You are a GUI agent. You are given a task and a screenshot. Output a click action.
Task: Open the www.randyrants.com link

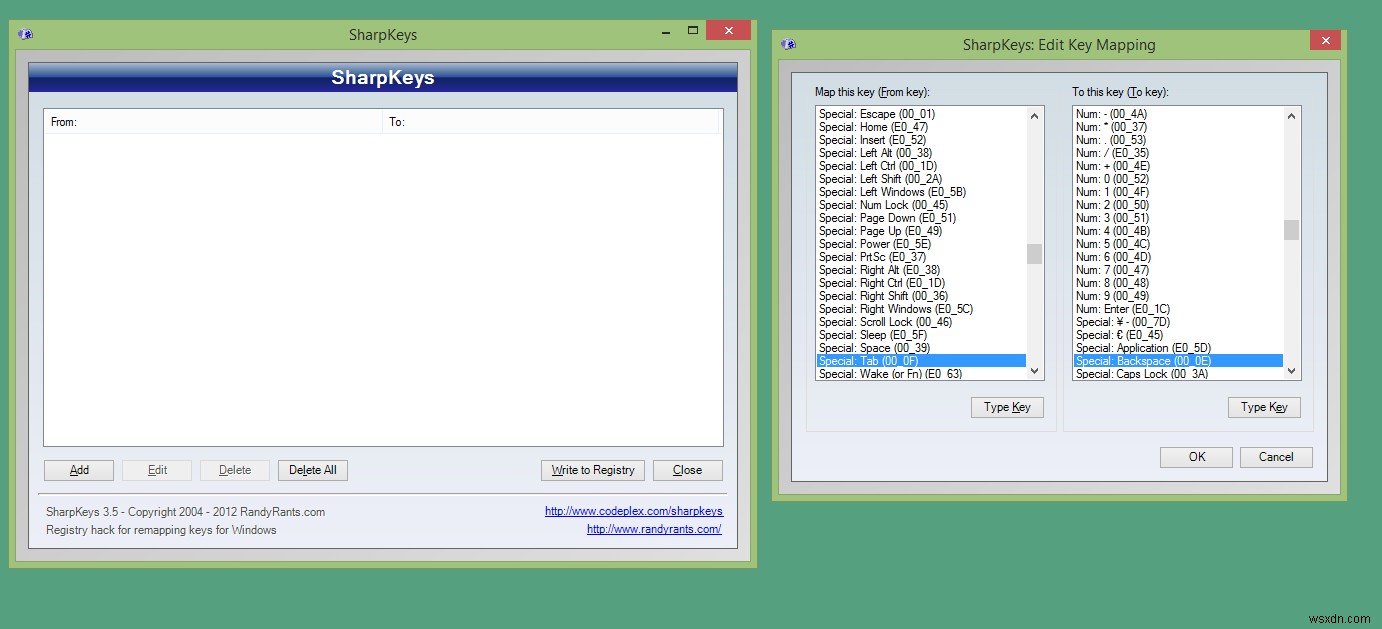click(x=654, y=530)
